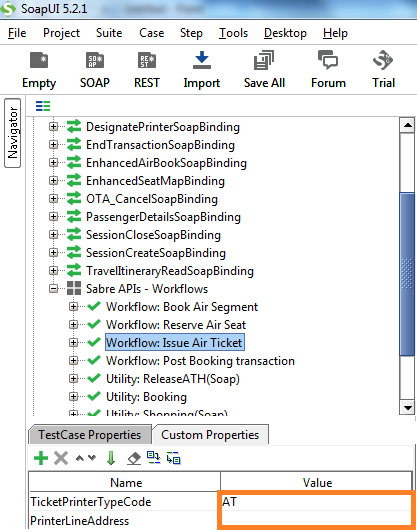Click the vertical Navigator tab

(13, 133)
